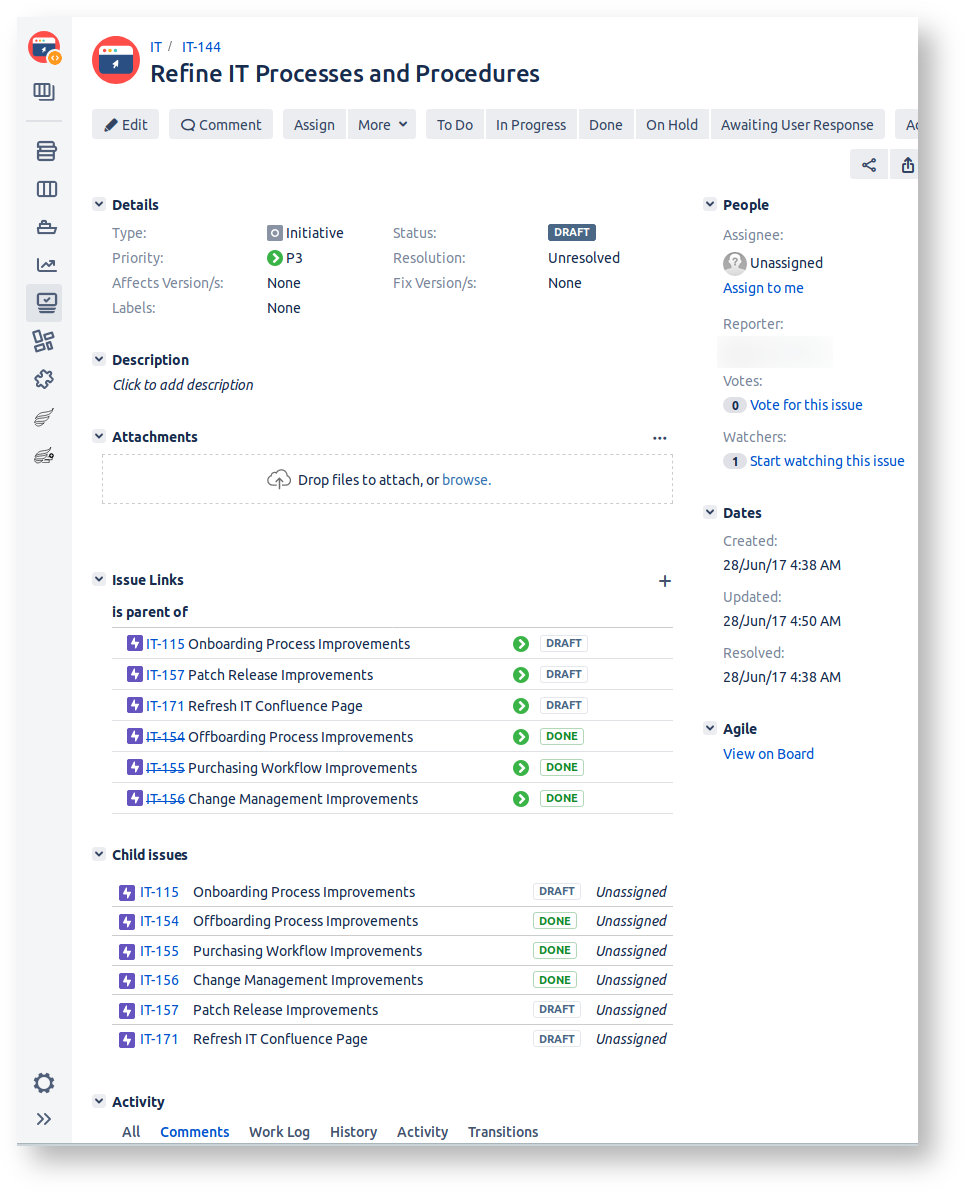Switch to the Work Log tab
The width and height of the screenshot is (966, 1194).
click(279, 1132)
